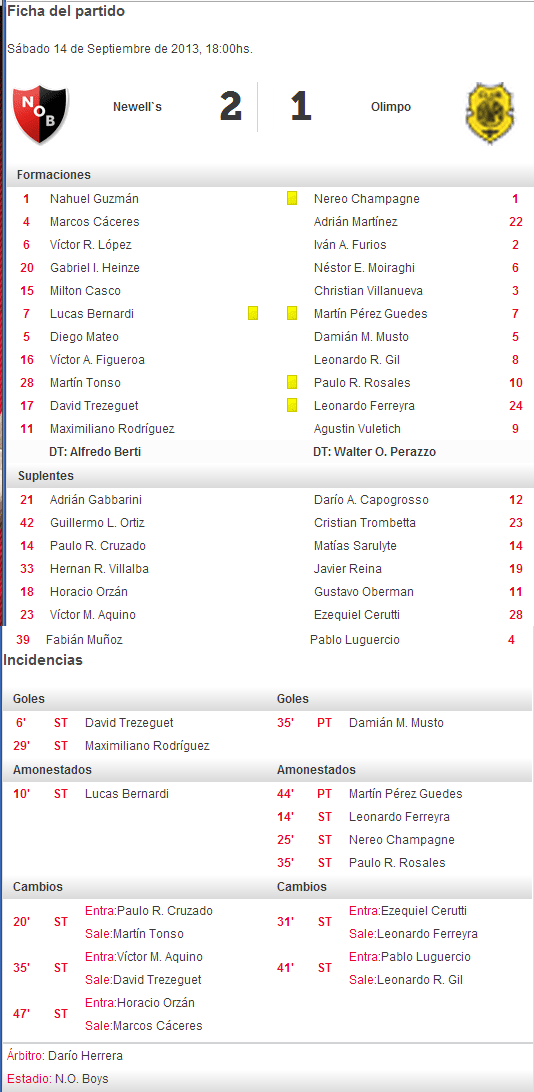Click the Newell's Old Boys team crest
The width and height of the screenshot is (534, 1092).
(41, 114)
